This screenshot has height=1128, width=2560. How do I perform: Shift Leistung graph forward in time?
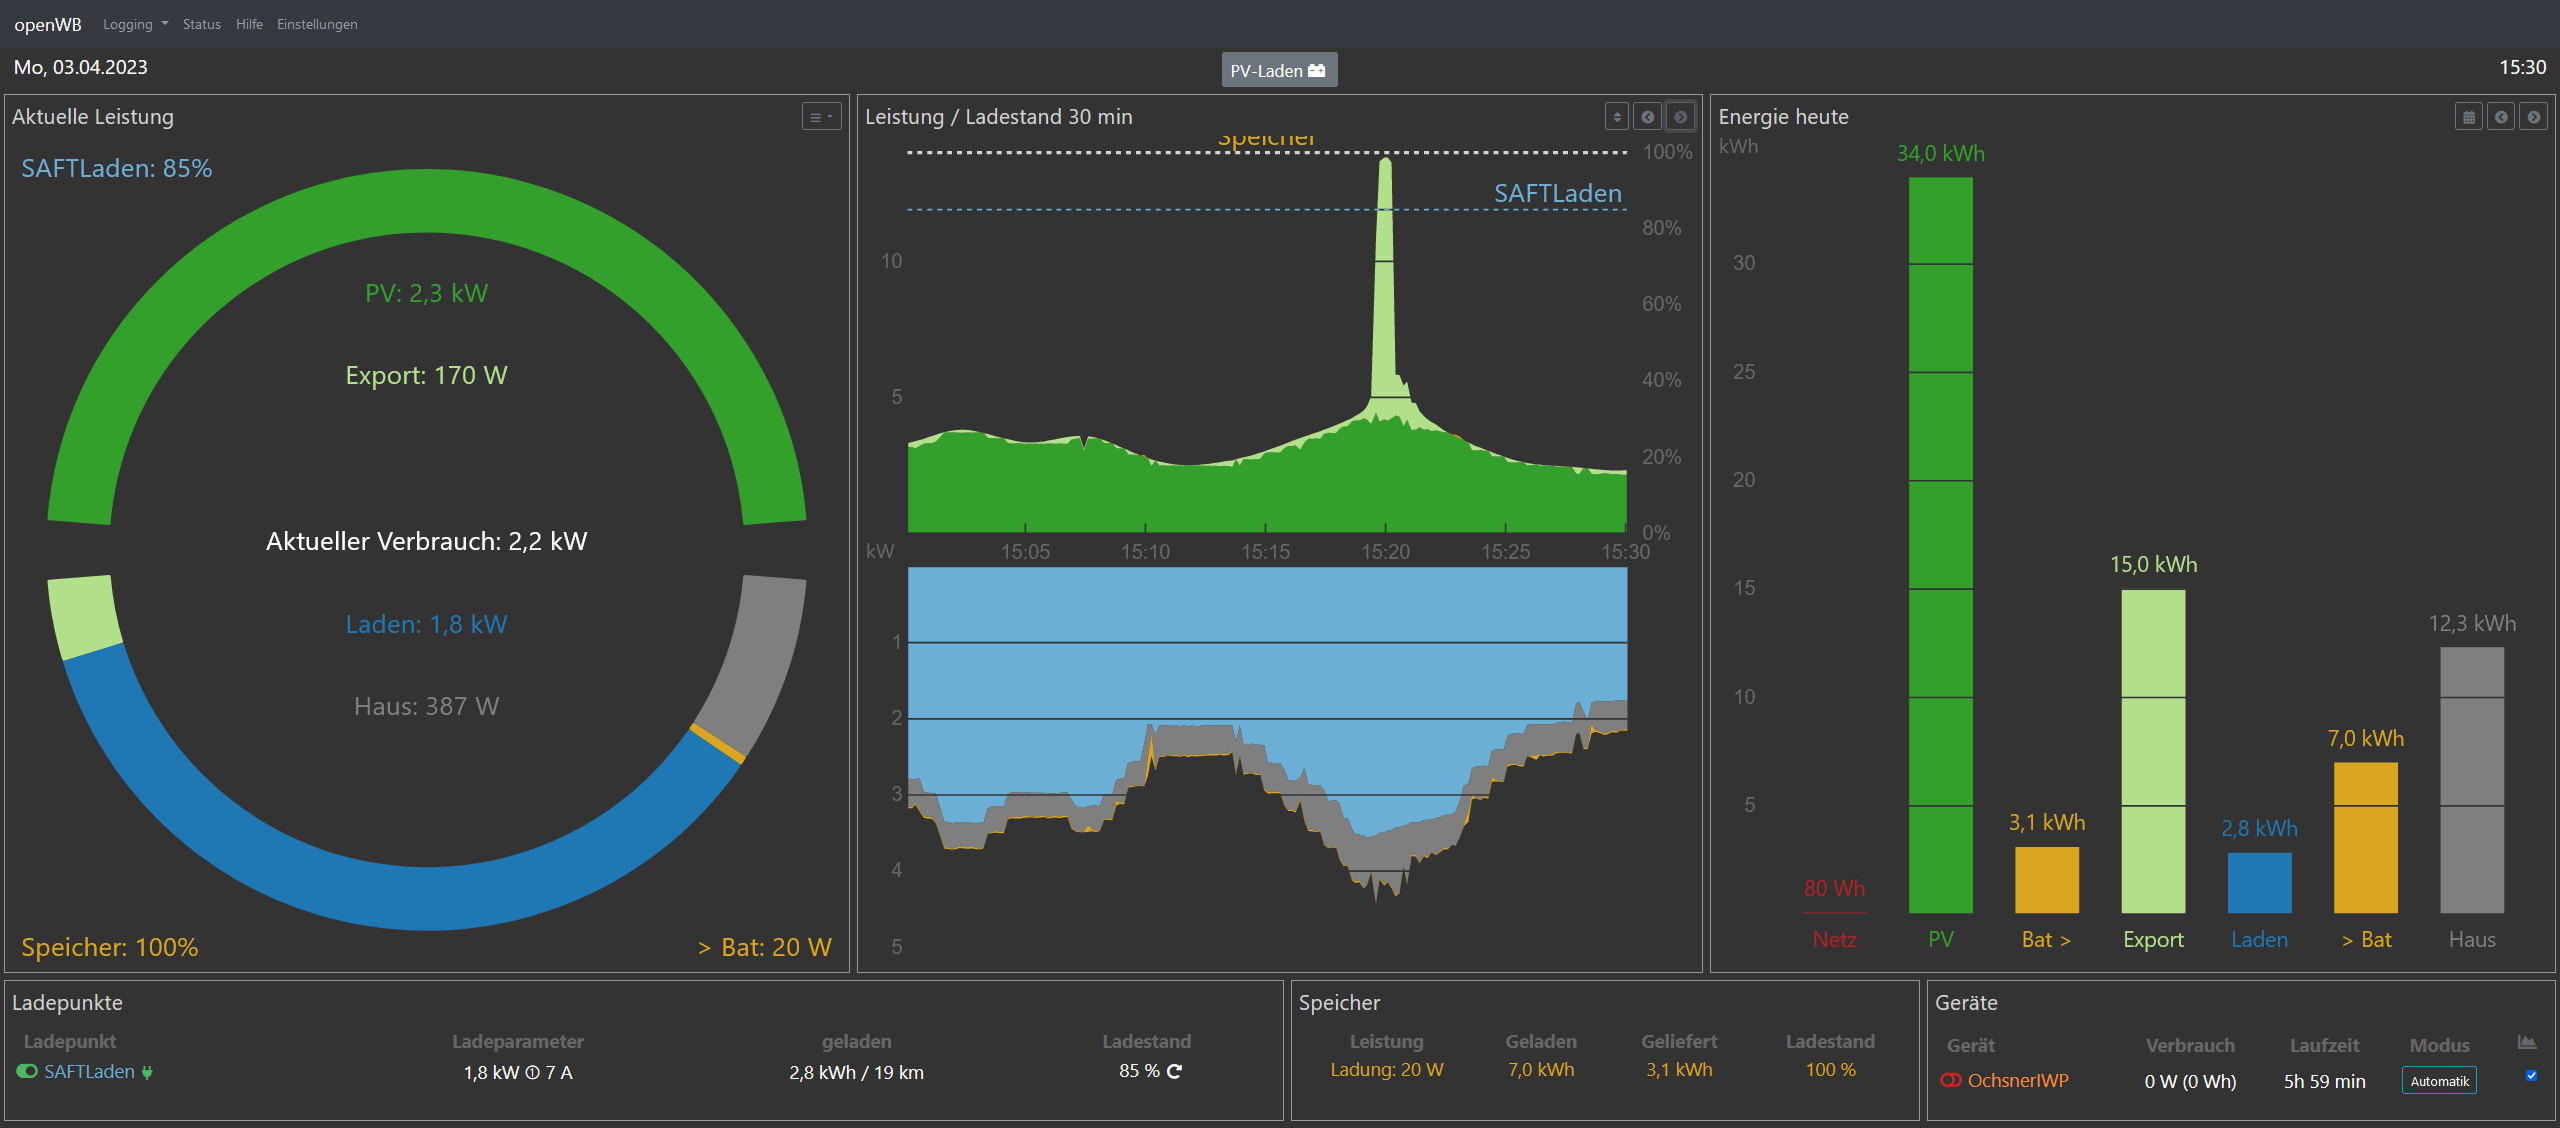coord(1681,117)
